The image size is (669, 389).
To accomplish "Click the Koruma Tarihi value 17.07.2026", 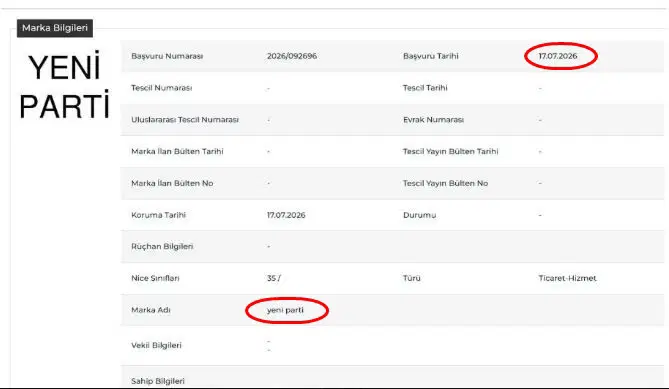I will [286, 215].
